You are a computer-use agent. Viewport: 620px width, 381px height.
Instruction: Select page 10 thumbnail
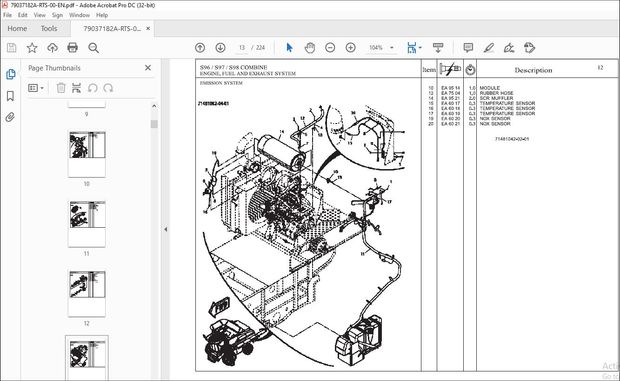coord(87,154)
